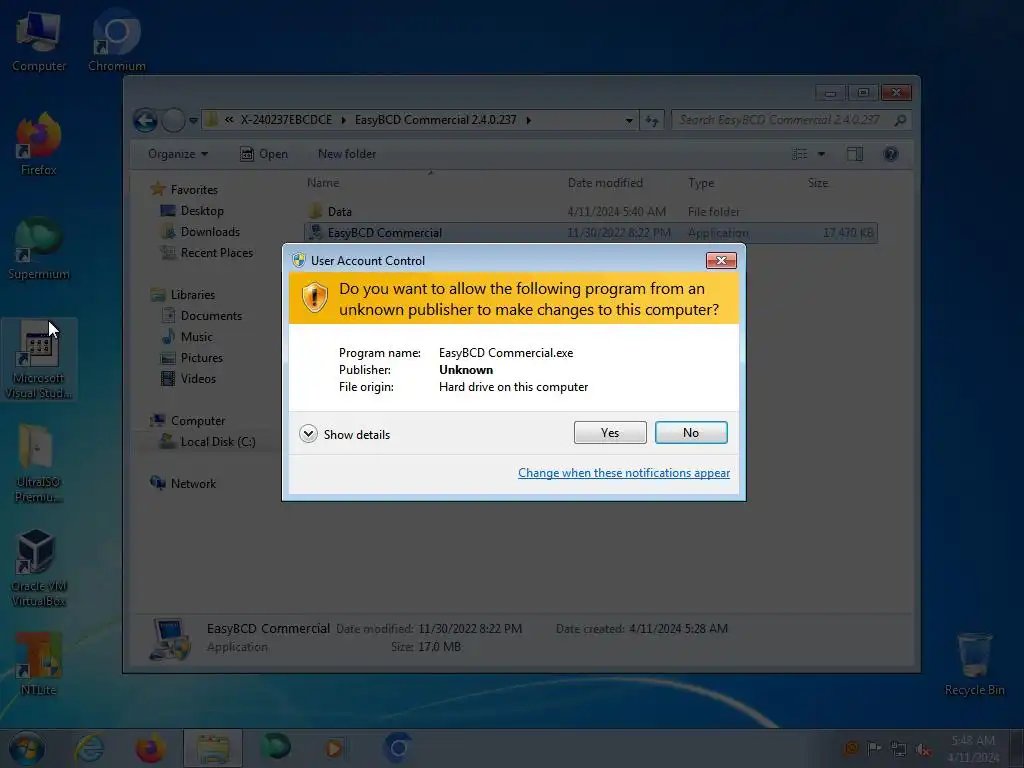Sort by Date modified column header

tap(605, 183)
